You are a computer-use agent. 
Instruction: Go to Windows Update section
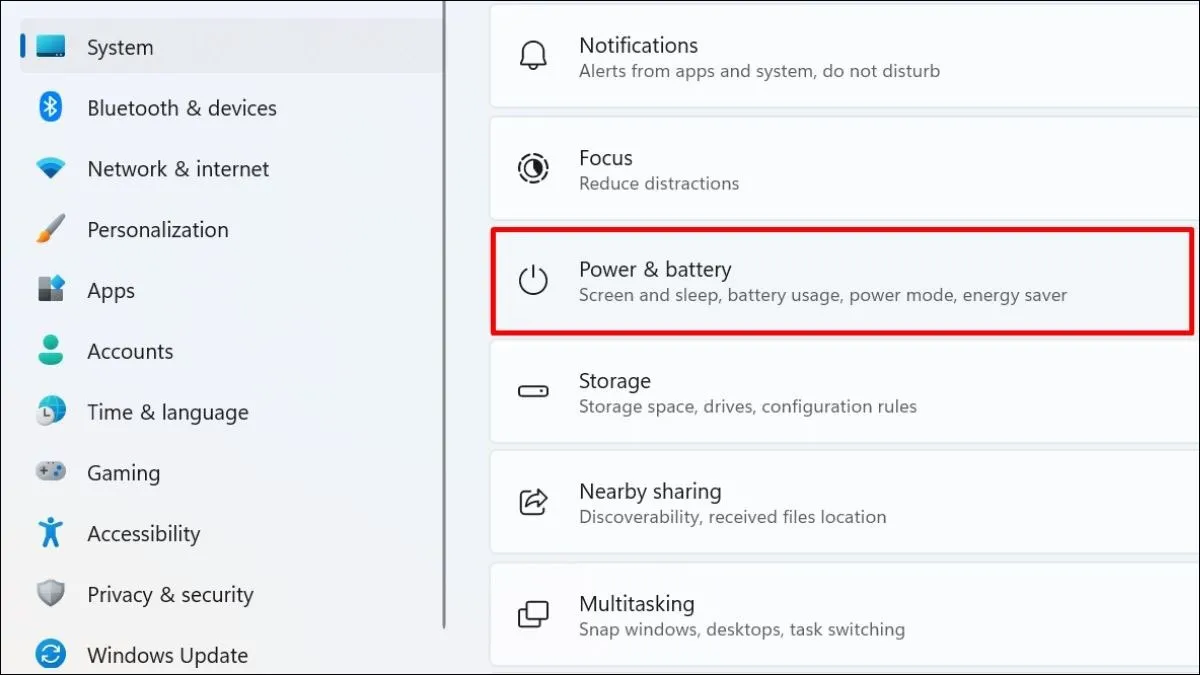(x=167, y=655)
